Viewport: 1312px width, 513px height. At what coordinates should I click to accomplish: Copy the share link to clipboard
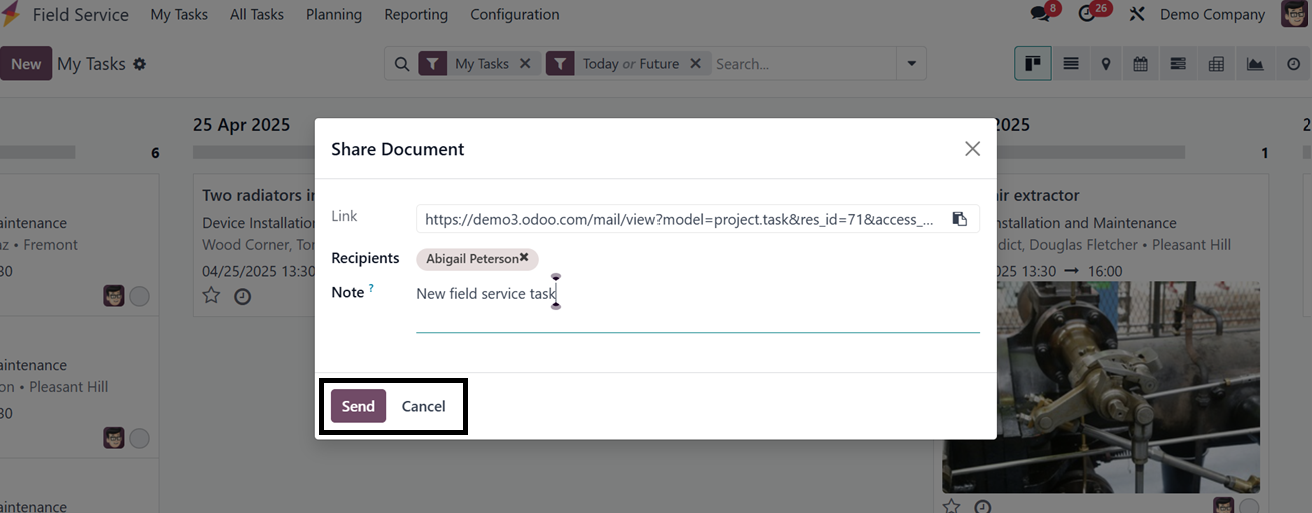tap(959, 219)
